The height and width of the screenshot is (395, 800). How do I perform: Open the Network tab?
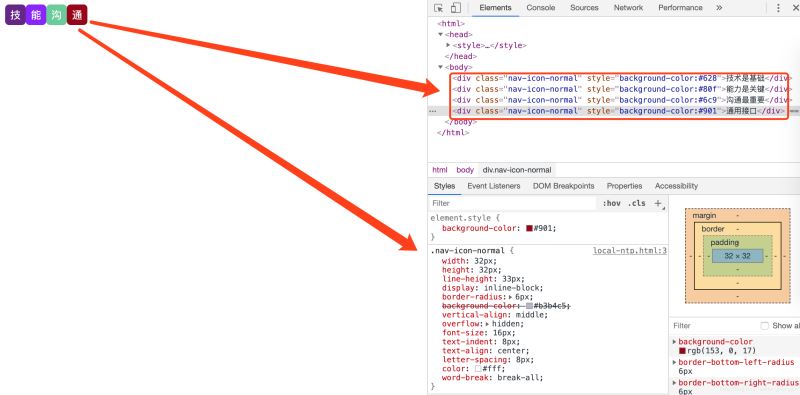(628, 8)
